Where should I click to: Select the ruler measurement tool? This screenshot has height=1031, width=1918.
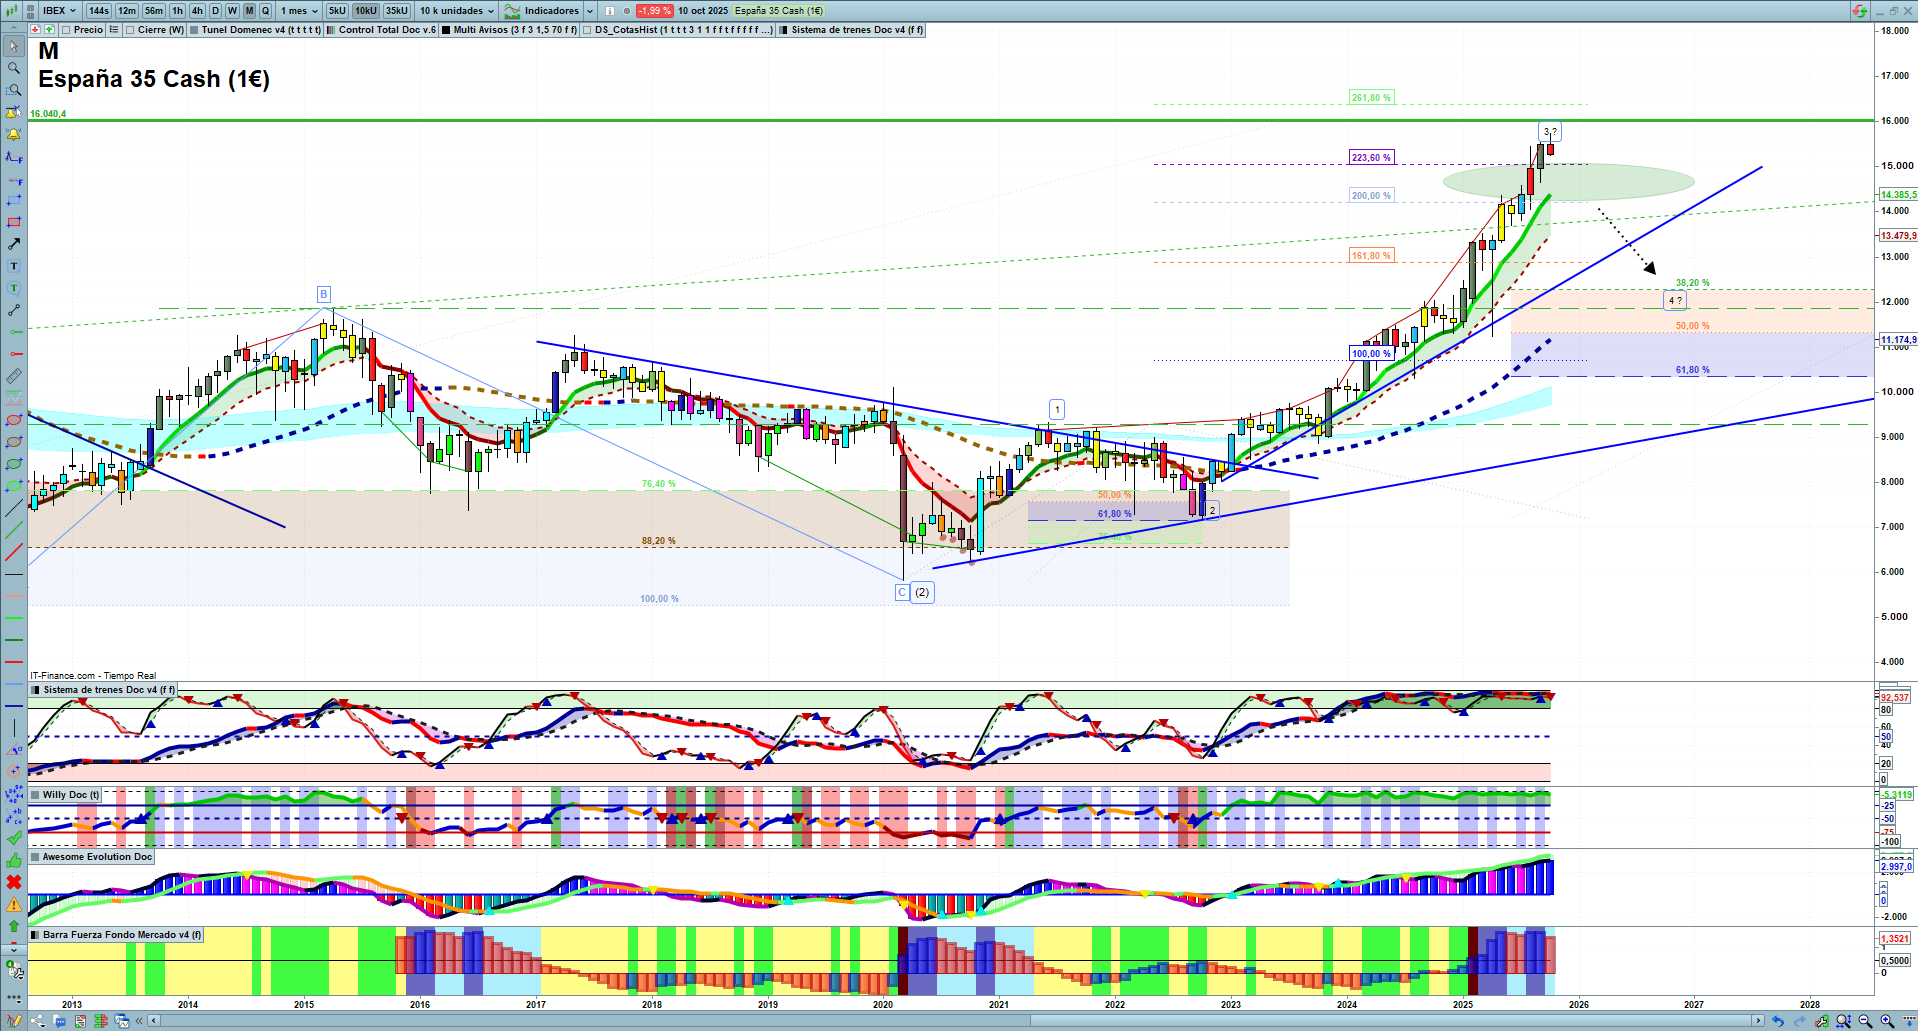pyautogui.click(x=14, y=376)
